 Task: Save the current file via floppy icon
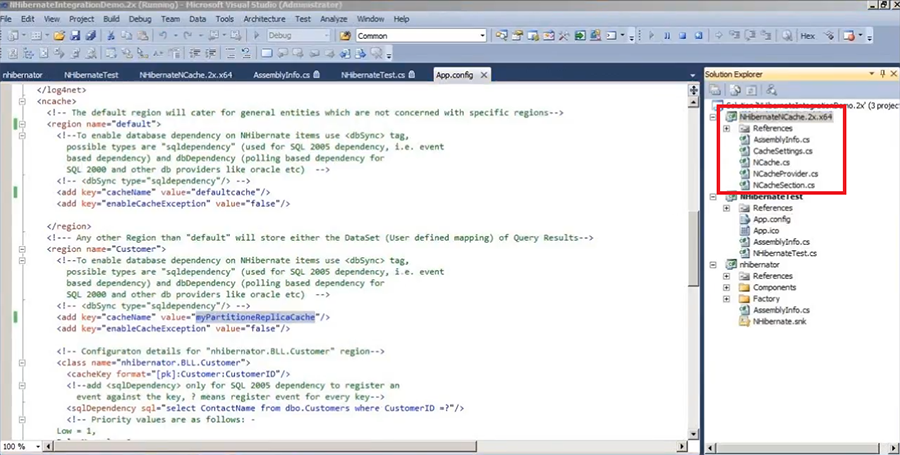(75, 36)
